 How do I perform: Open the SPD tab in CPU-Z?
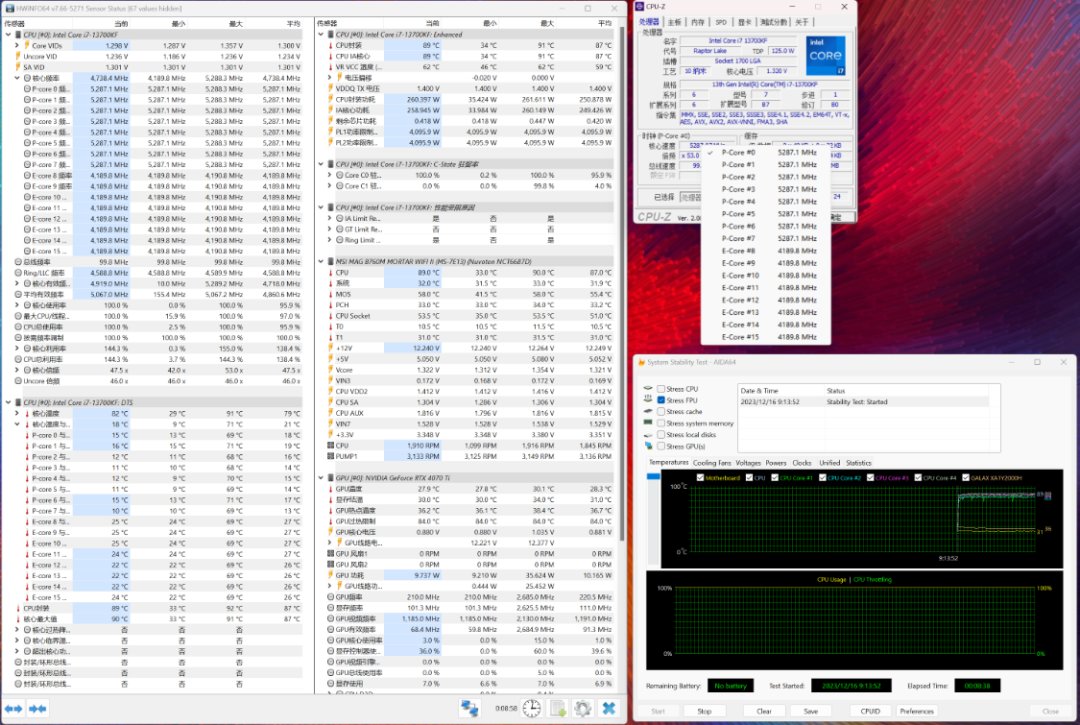[x=720, y=21]
